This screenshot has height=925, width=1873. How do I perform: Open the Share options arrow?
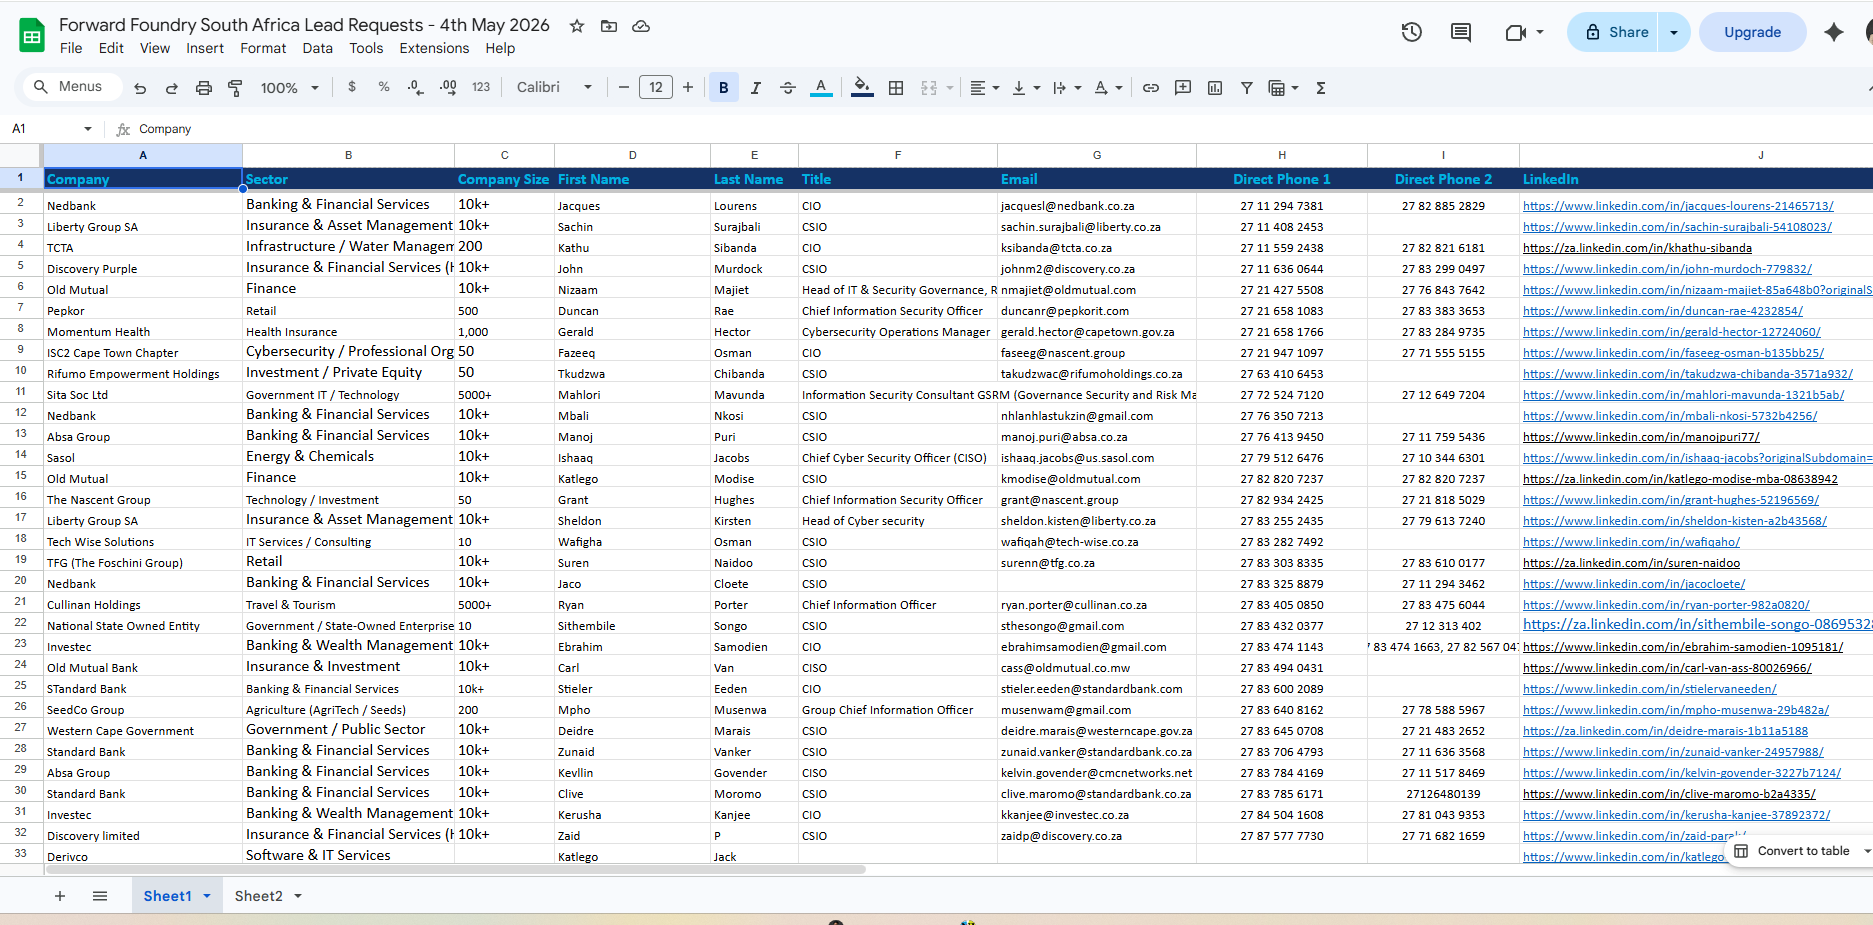coord(1674,32)
